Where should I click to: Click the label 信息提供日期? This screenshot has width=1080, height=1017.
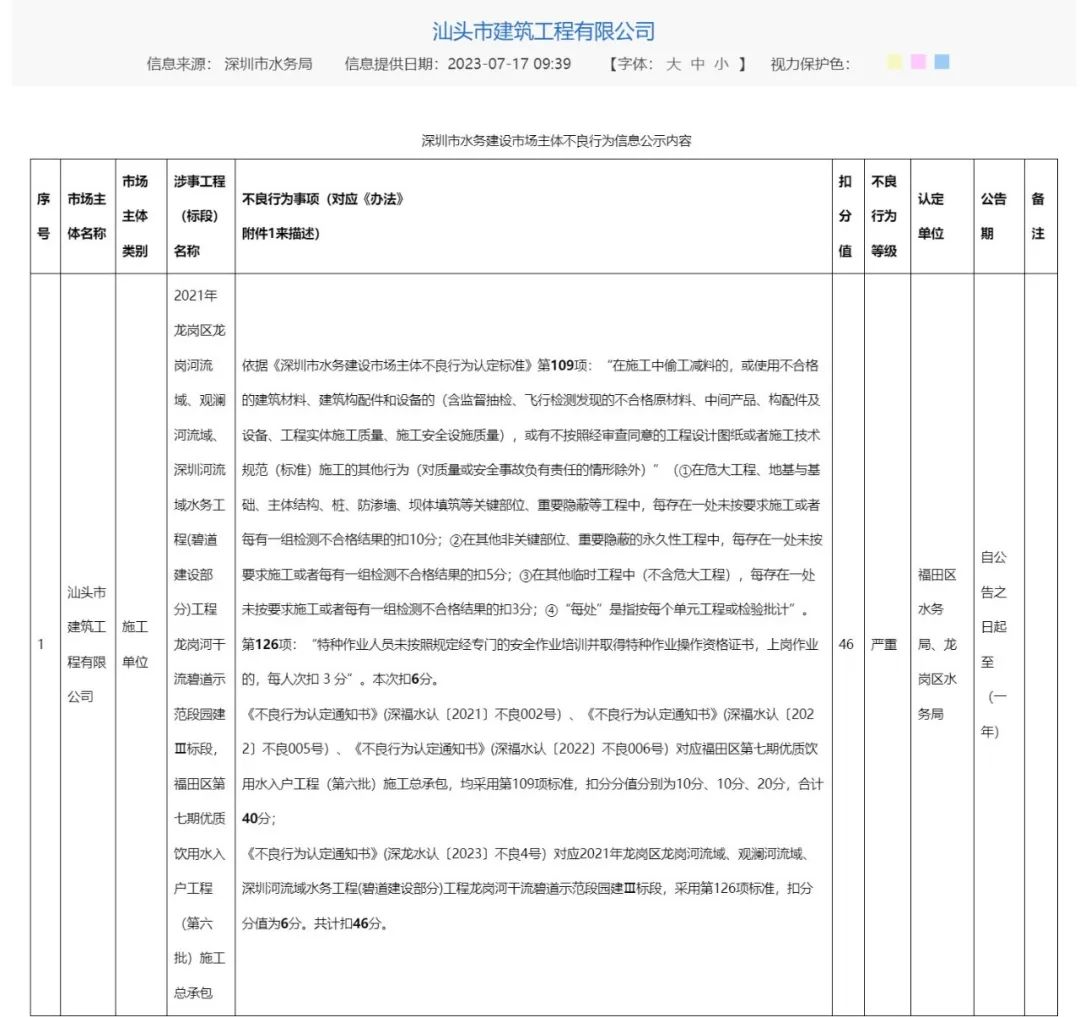(x=393, y=64)
